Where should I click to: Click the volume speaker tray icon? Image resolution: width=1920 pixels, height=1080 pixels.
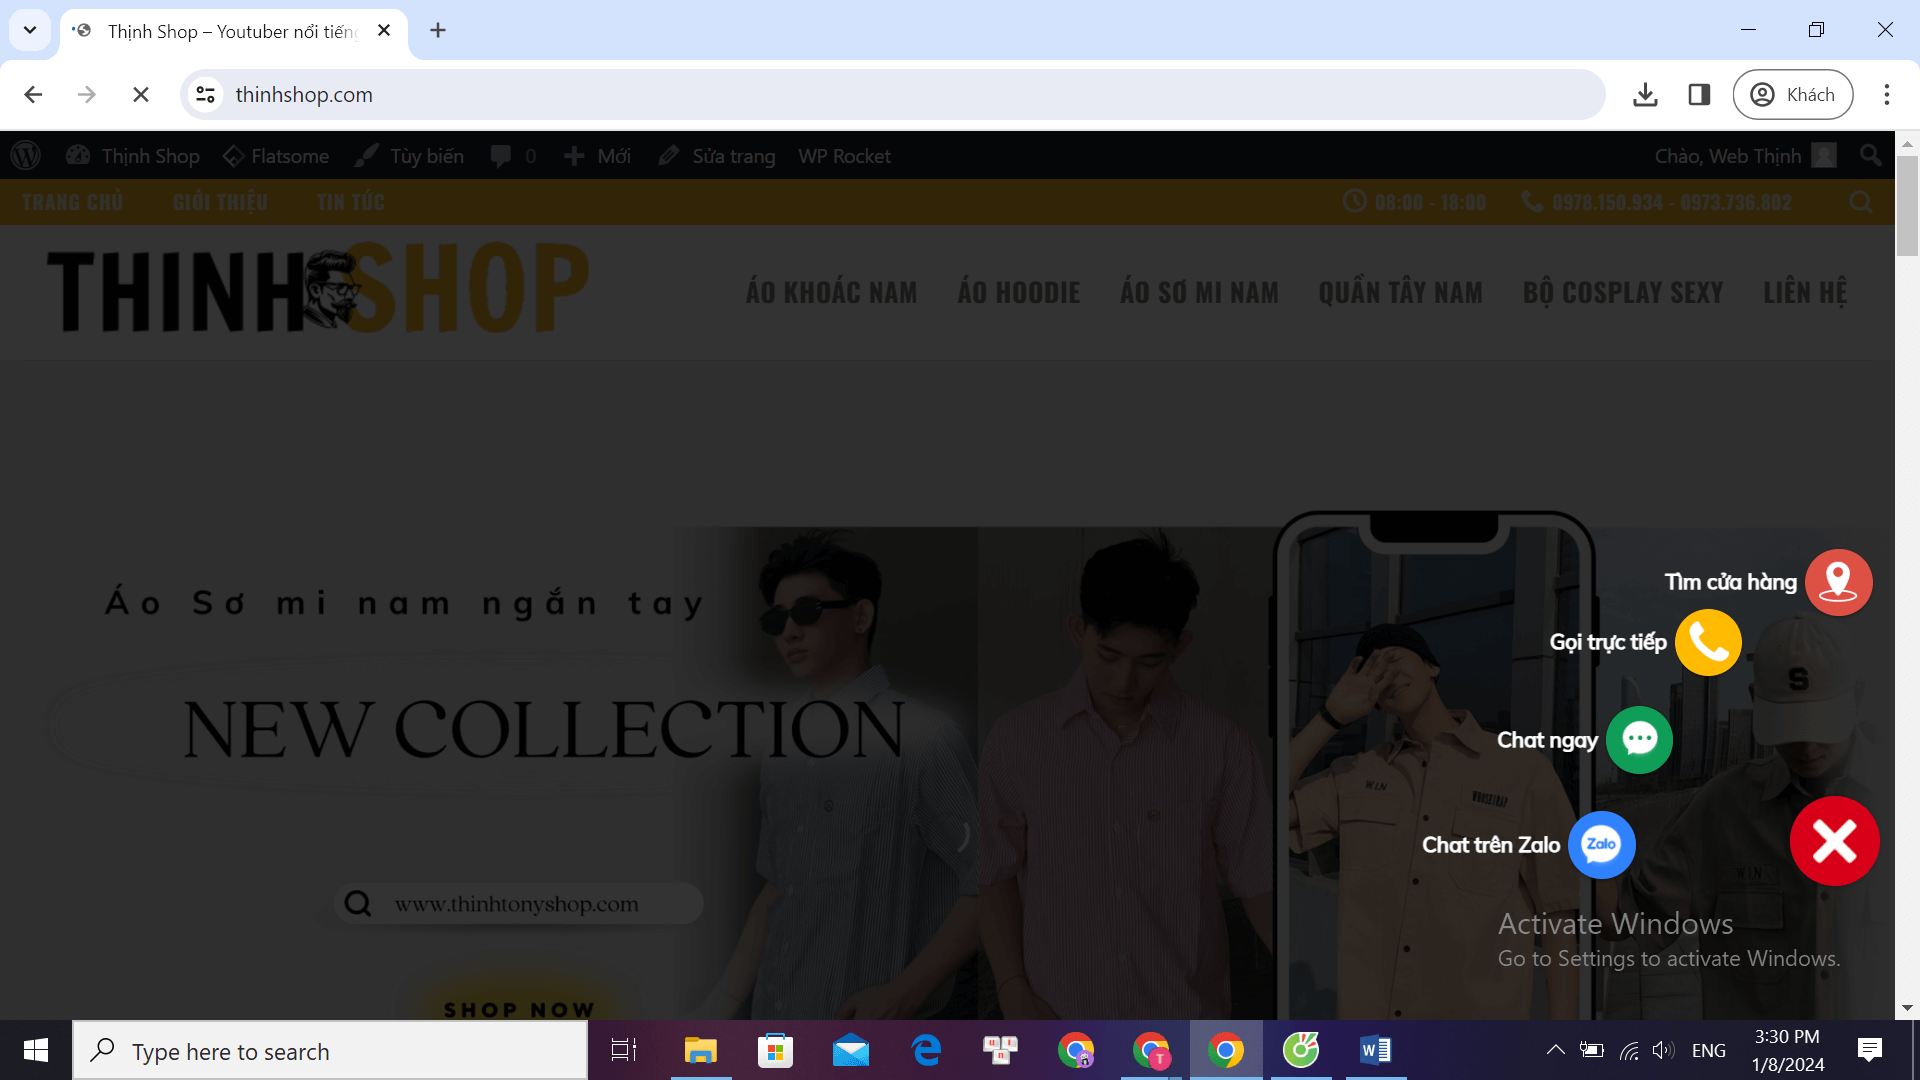point(1663,1050)
